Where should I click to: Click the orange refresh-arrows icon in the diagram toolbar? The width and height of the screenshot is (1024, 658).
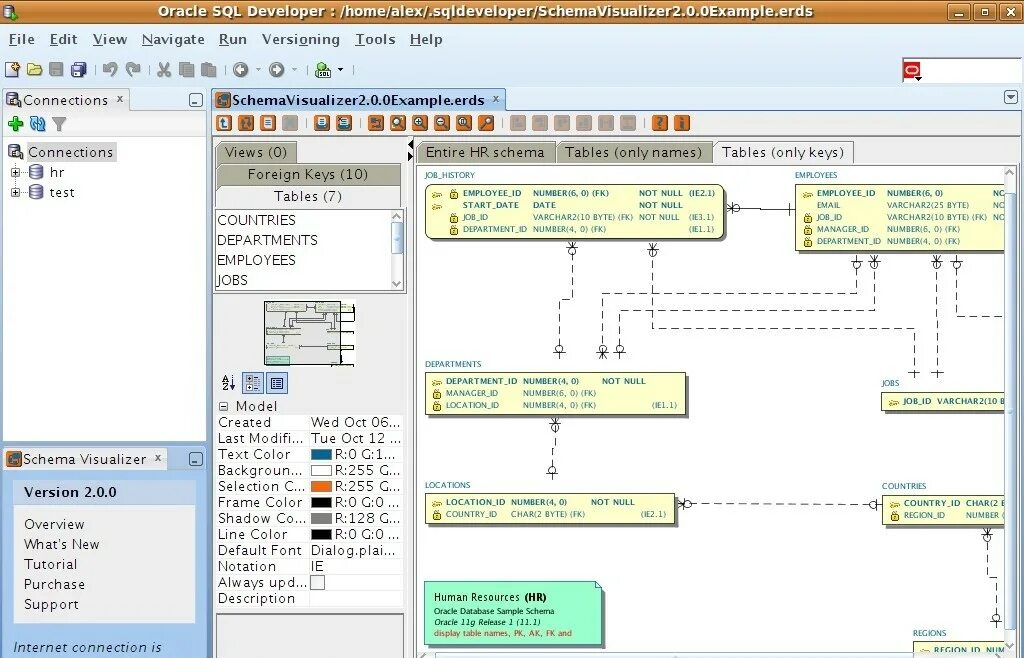point(246,123)
